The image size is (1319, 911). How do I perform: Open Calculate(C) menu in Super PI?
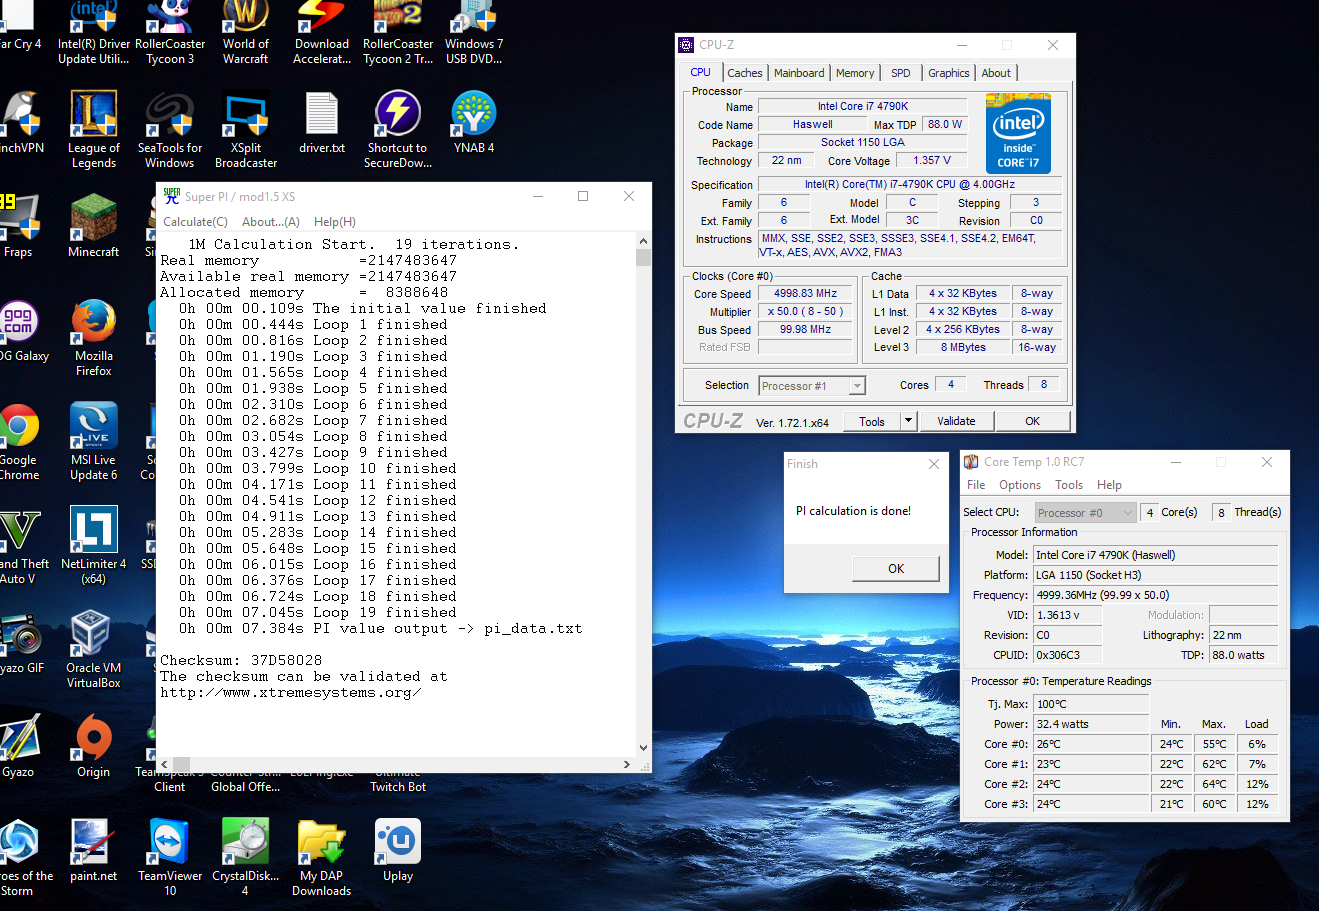(x=196, y=222)
